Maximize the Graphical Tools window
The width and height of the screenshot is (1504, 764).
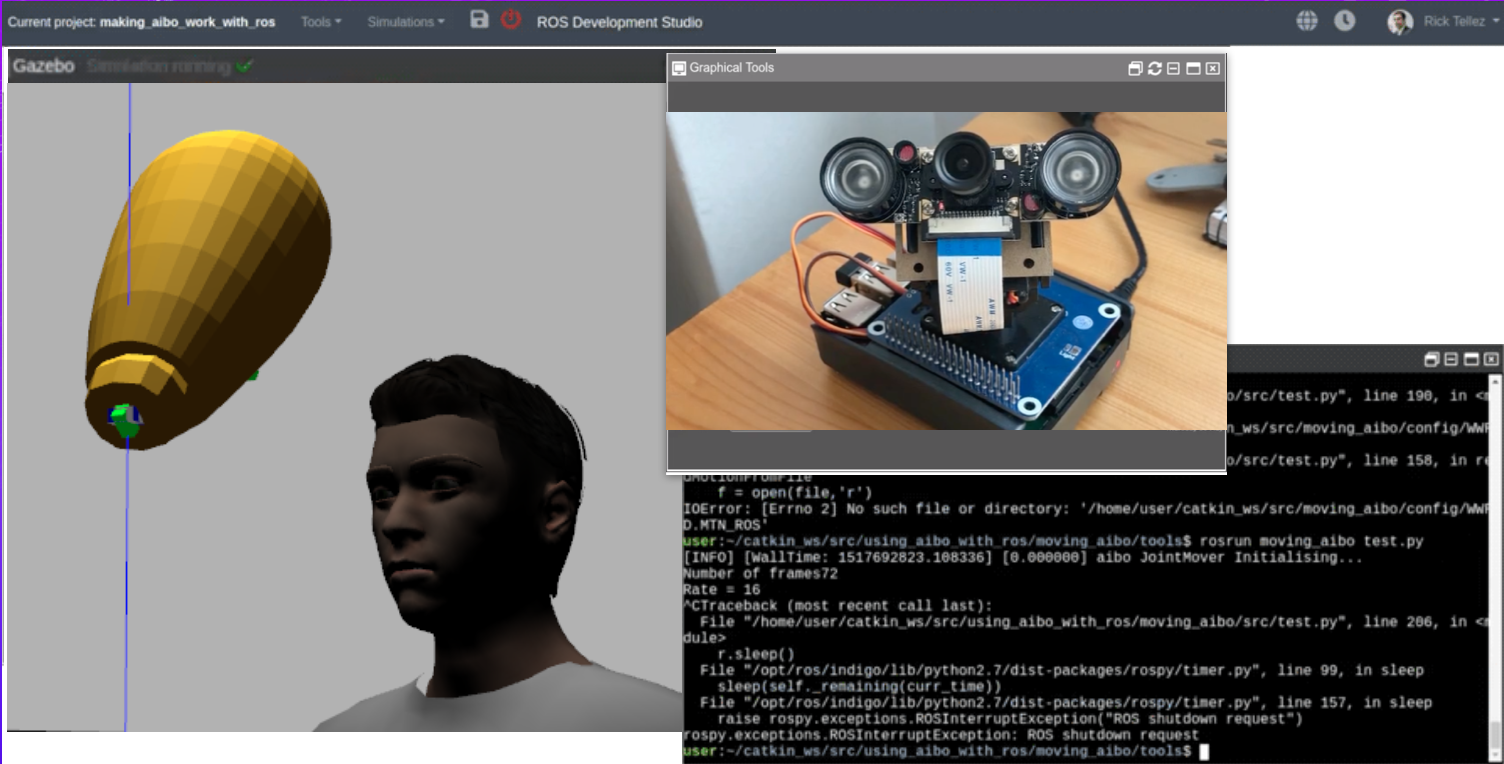(1193, 68)
